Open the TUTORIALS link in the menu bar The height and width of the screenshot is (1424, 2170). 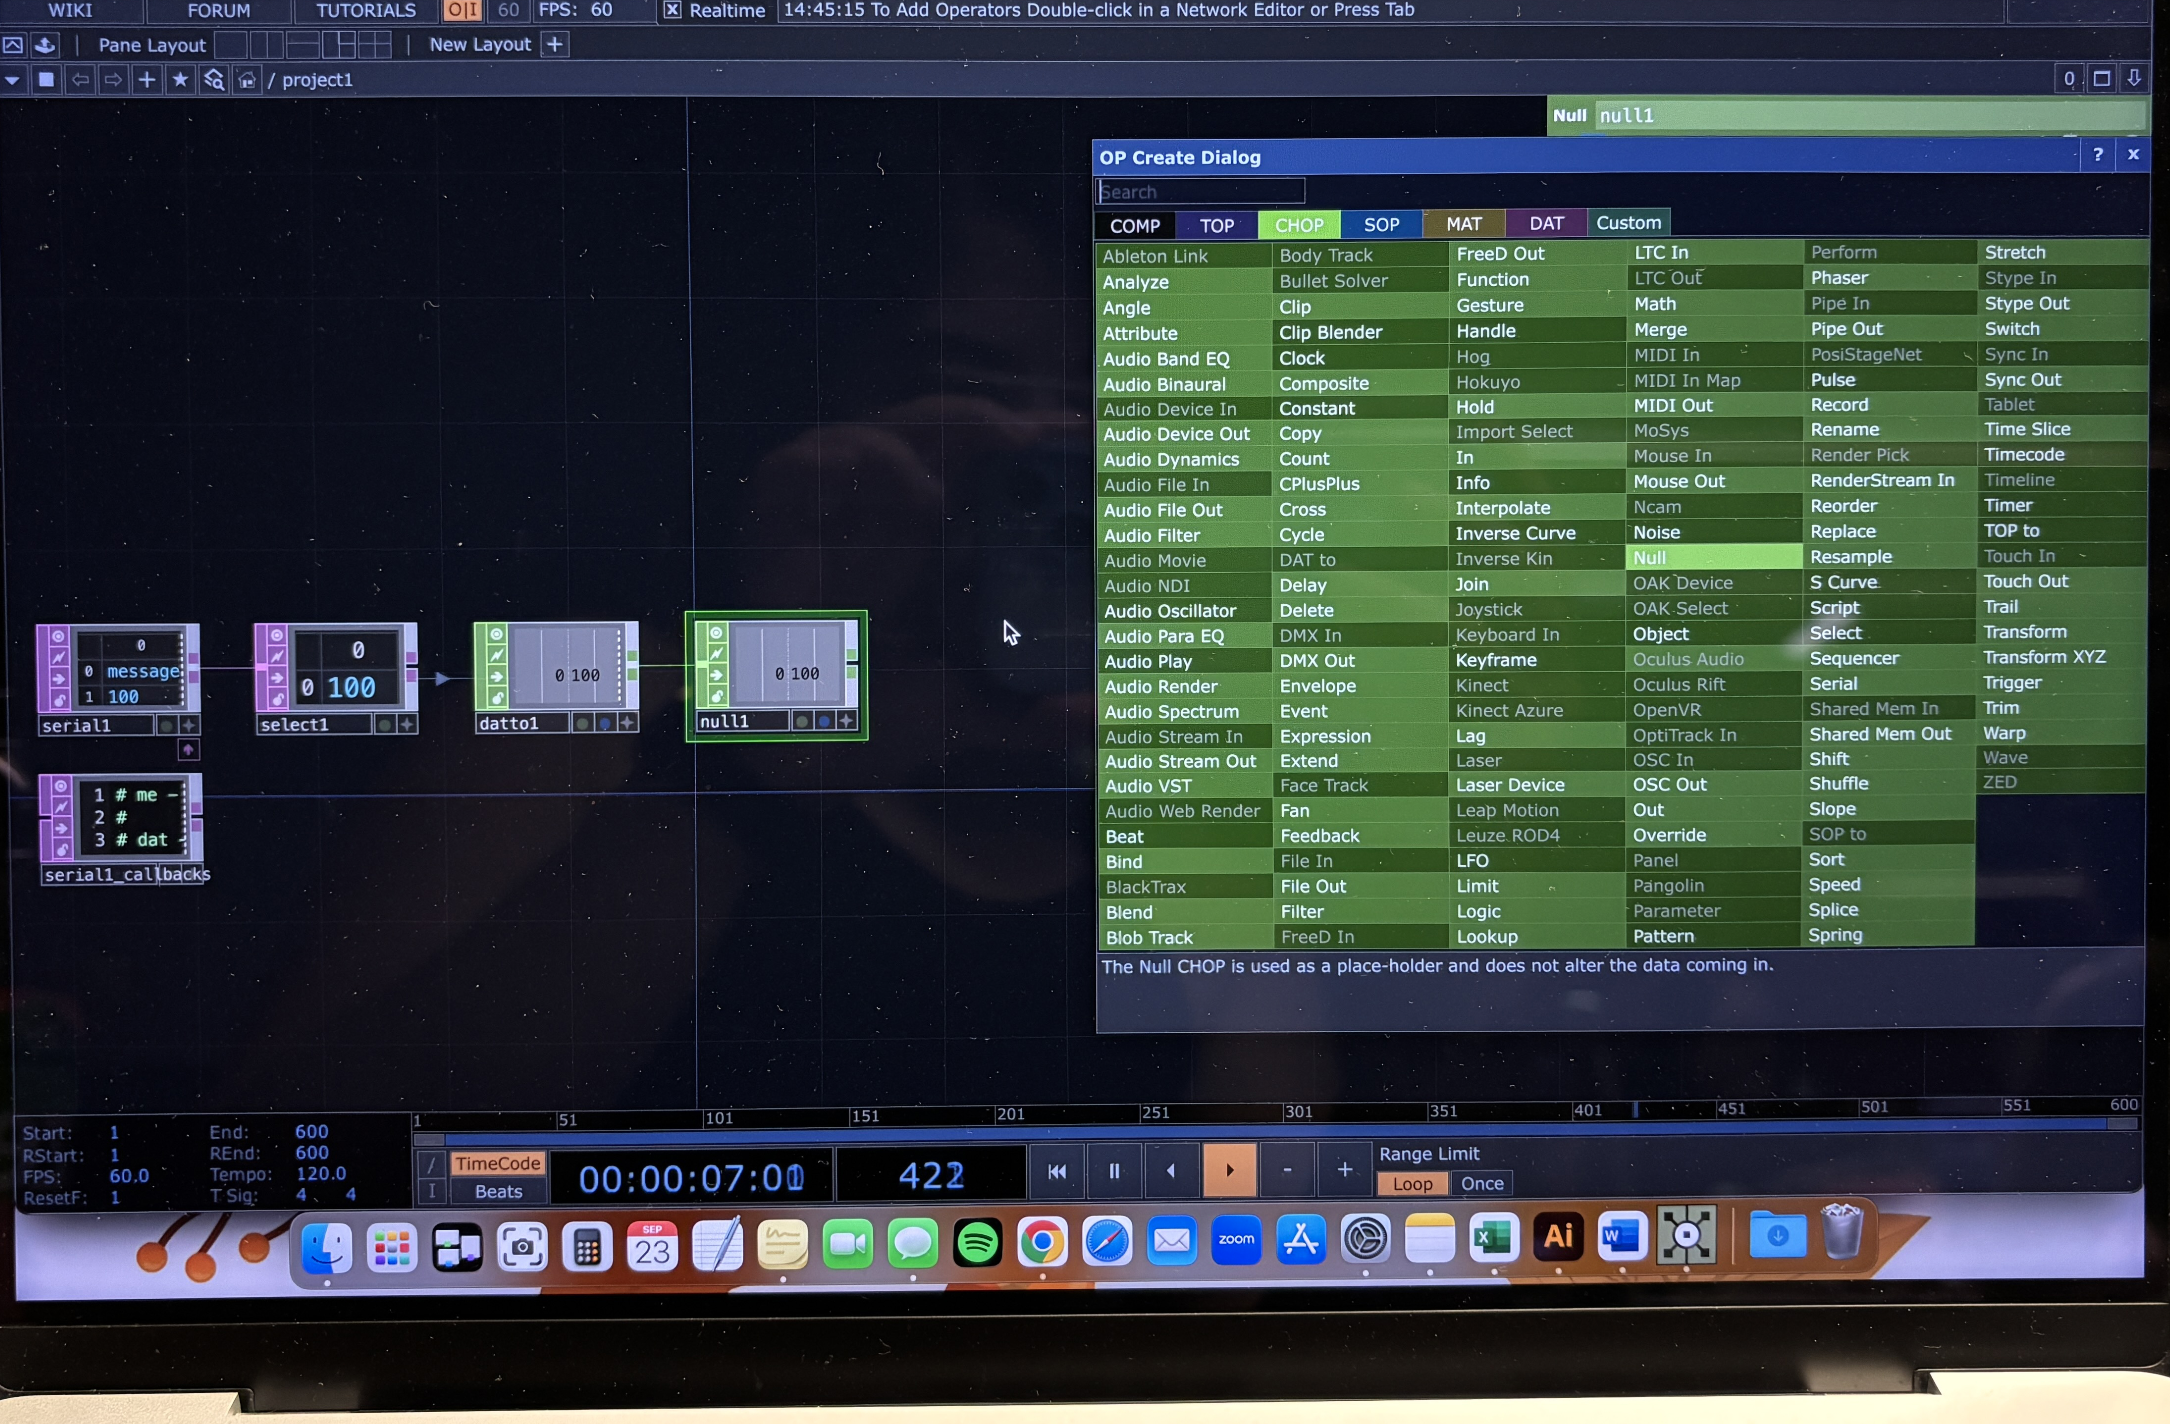pos(365,11)
